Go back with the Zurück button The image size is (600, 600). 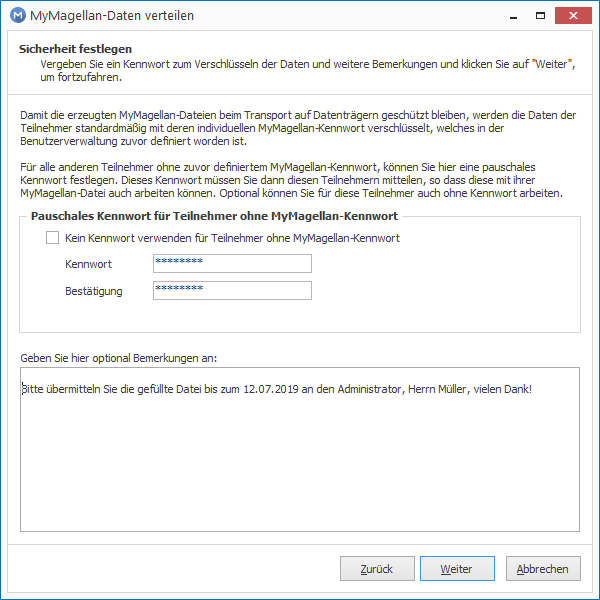pyautogui.click(x=377, y=569)
